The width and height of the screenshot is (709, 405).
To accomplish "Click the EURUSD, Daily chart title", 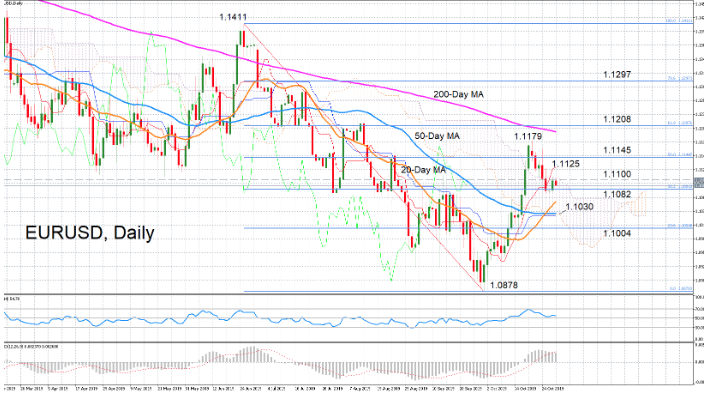I will pyautogui.click(x=90, y=233).
